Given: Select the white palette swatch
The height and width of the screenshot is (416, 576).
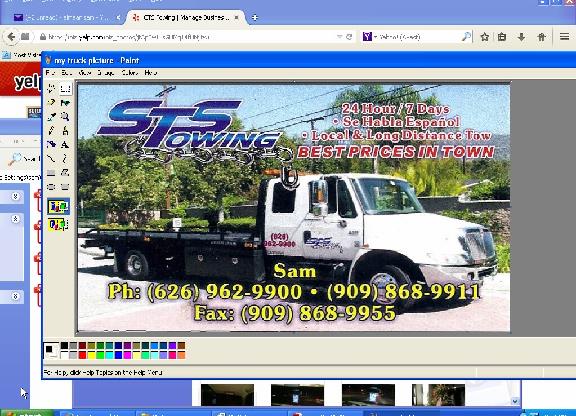Looking at the screenshot, I should [64, 355].
